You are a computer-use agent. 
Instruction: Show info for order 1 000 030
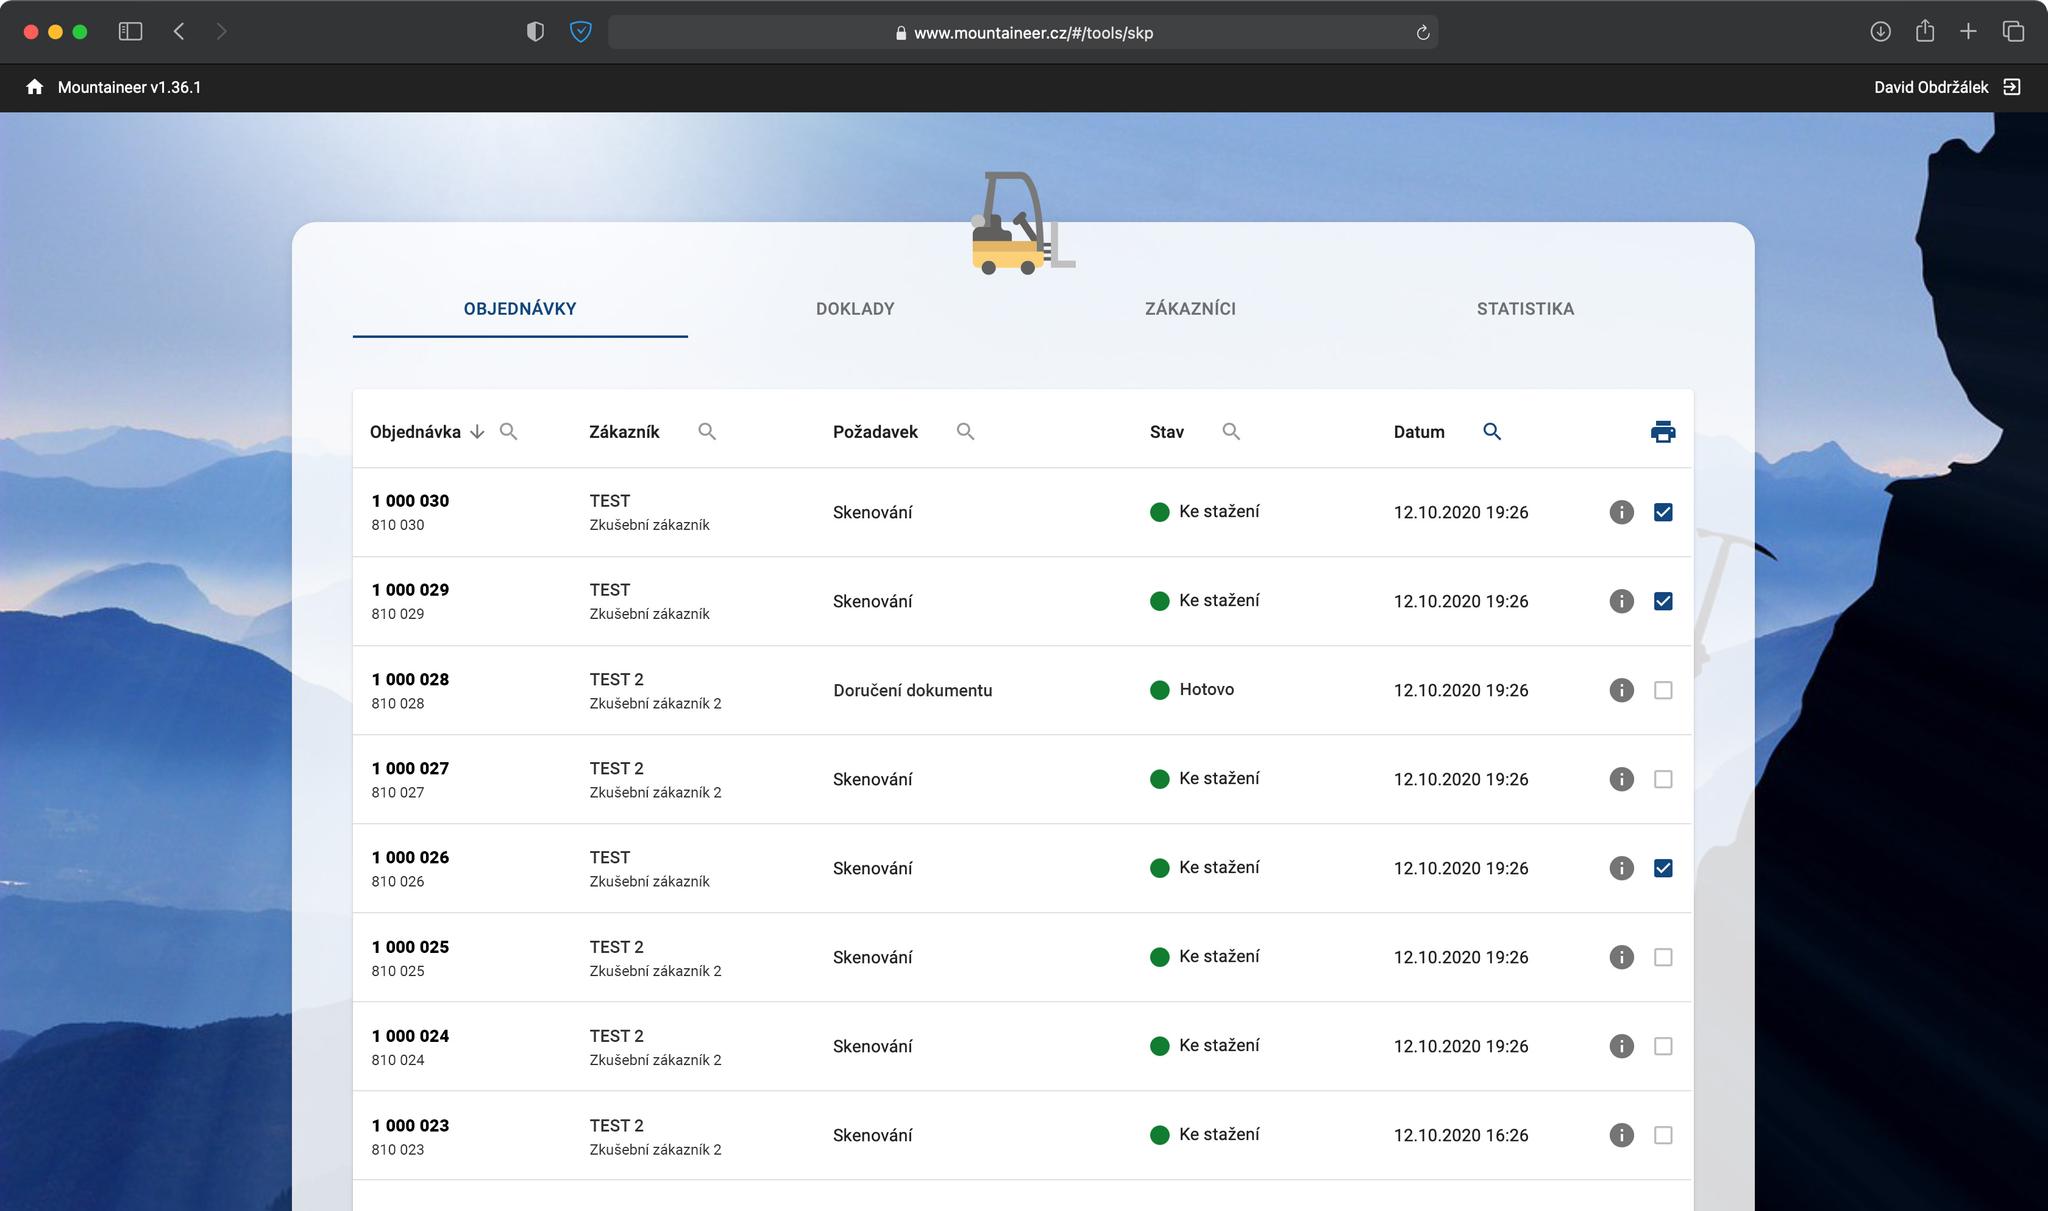[1621, 512]
